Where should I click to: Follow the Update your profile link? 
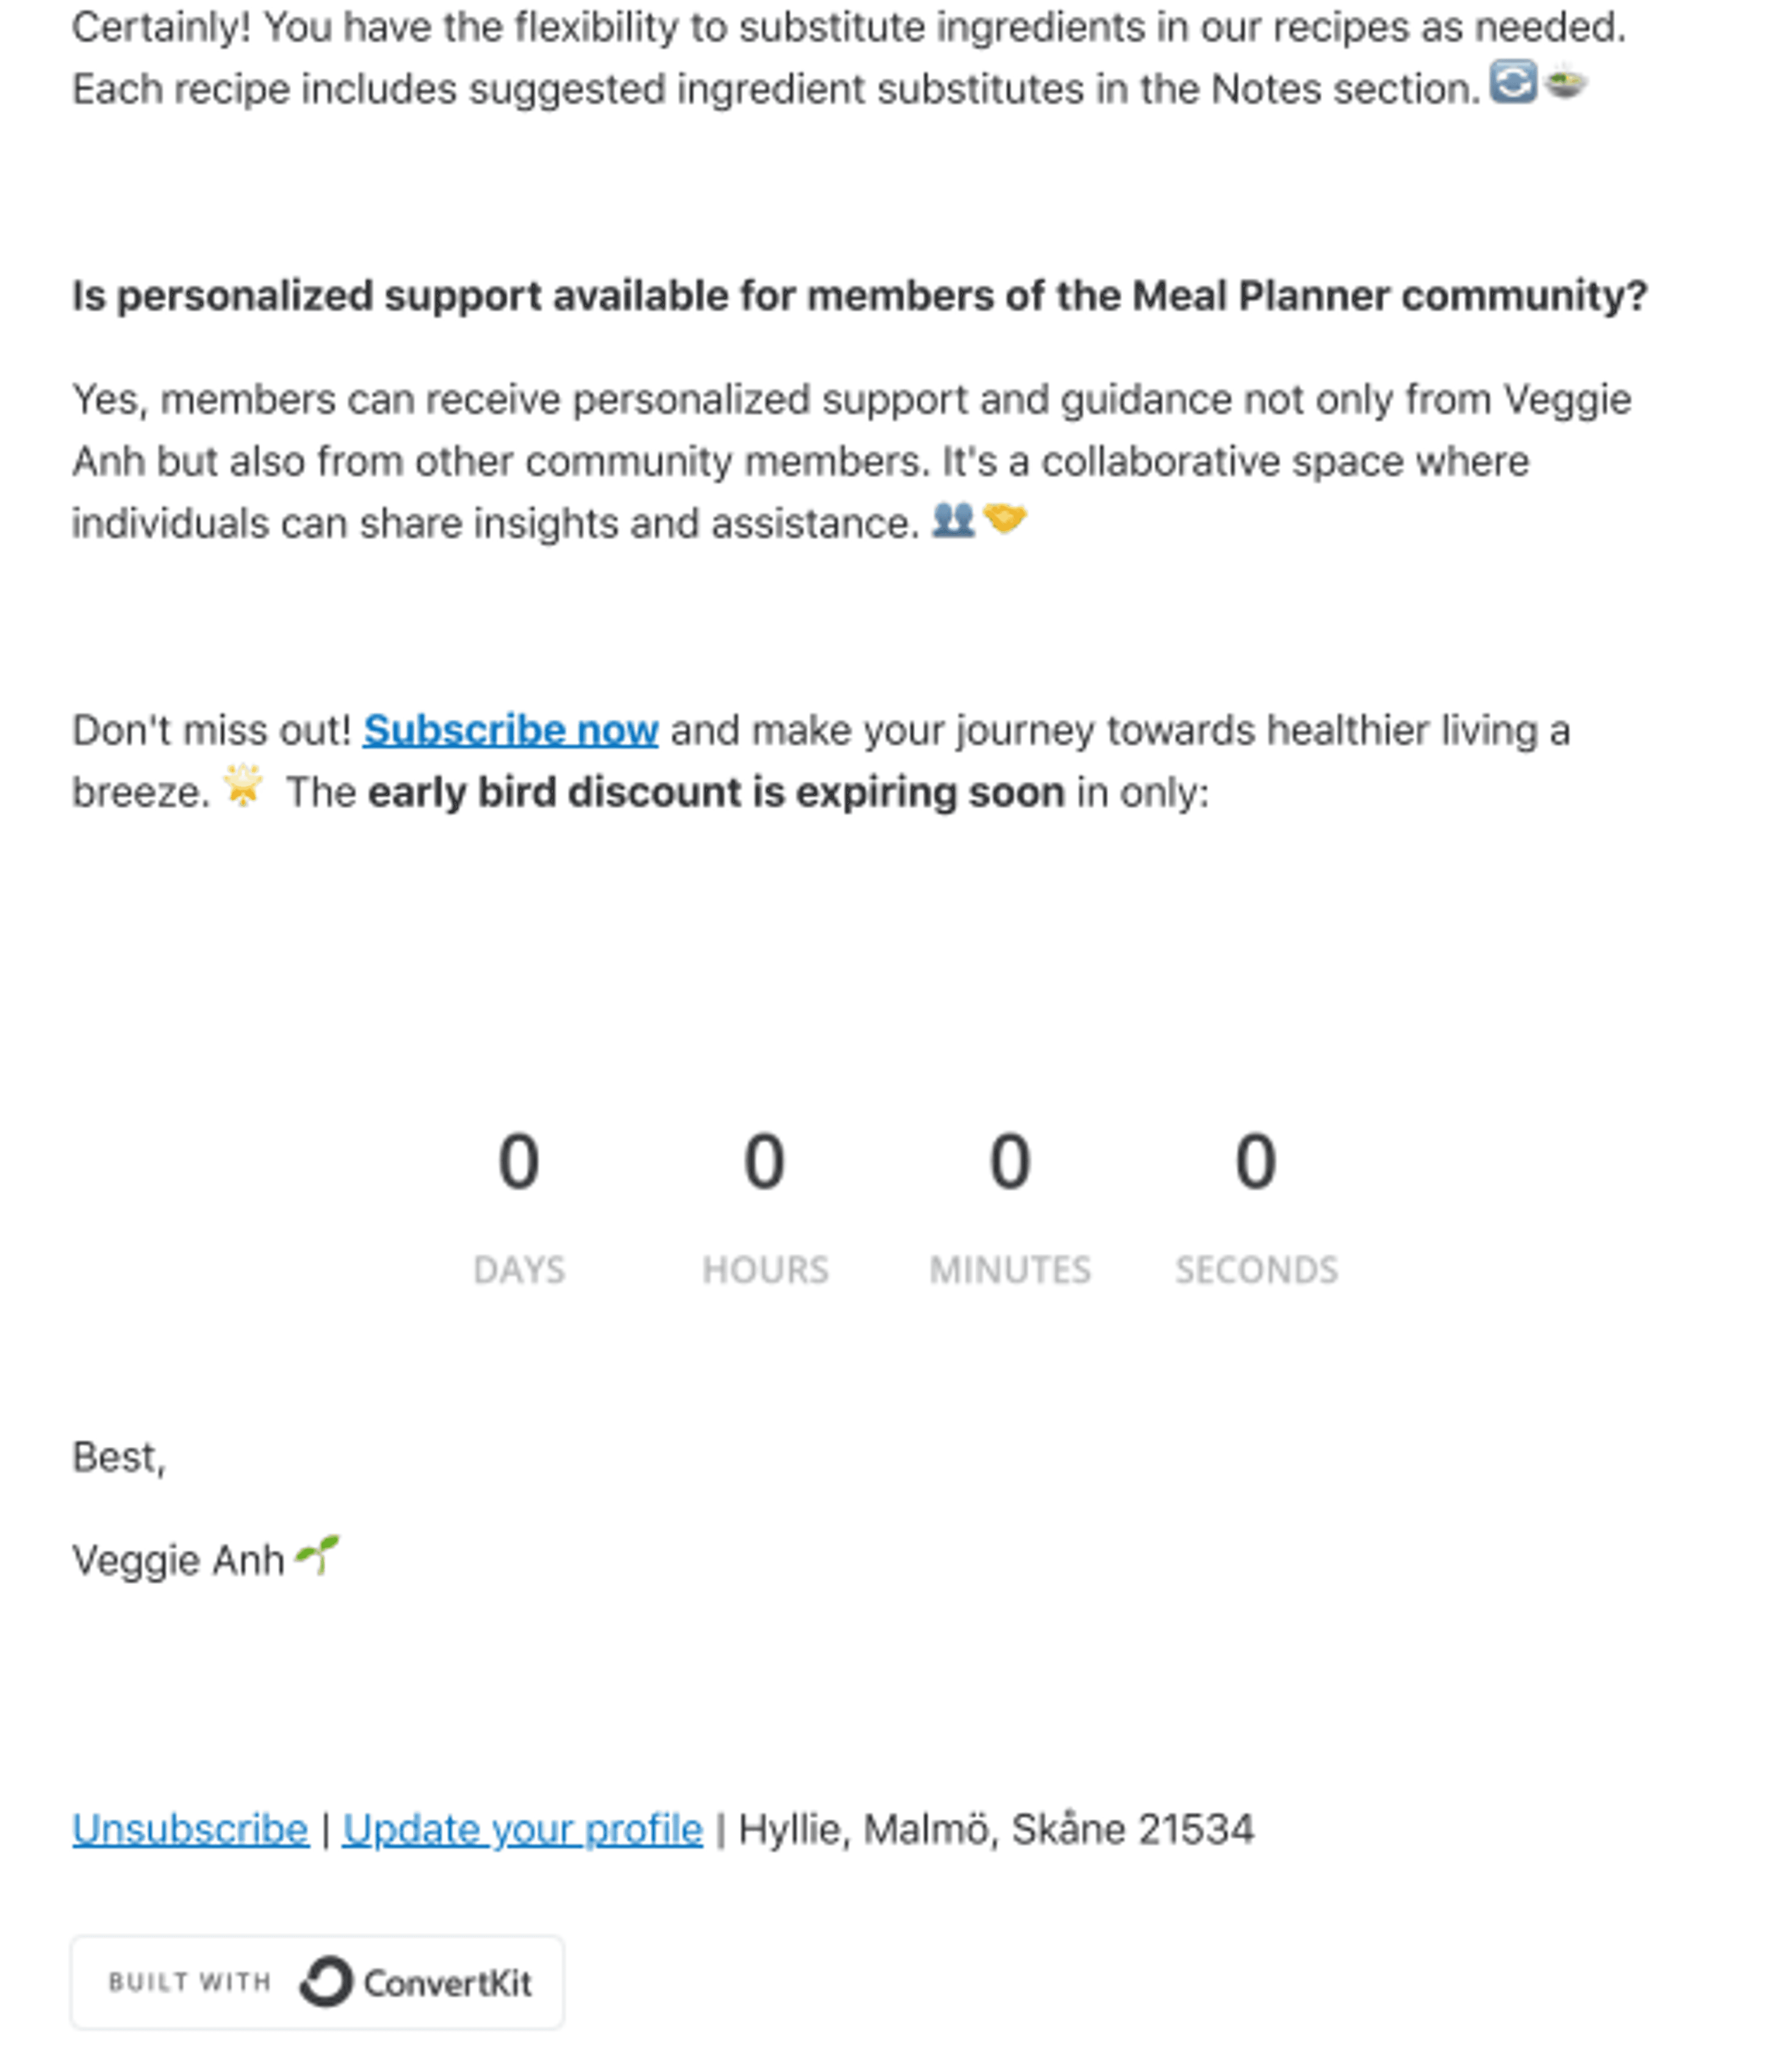[522, 1829]
